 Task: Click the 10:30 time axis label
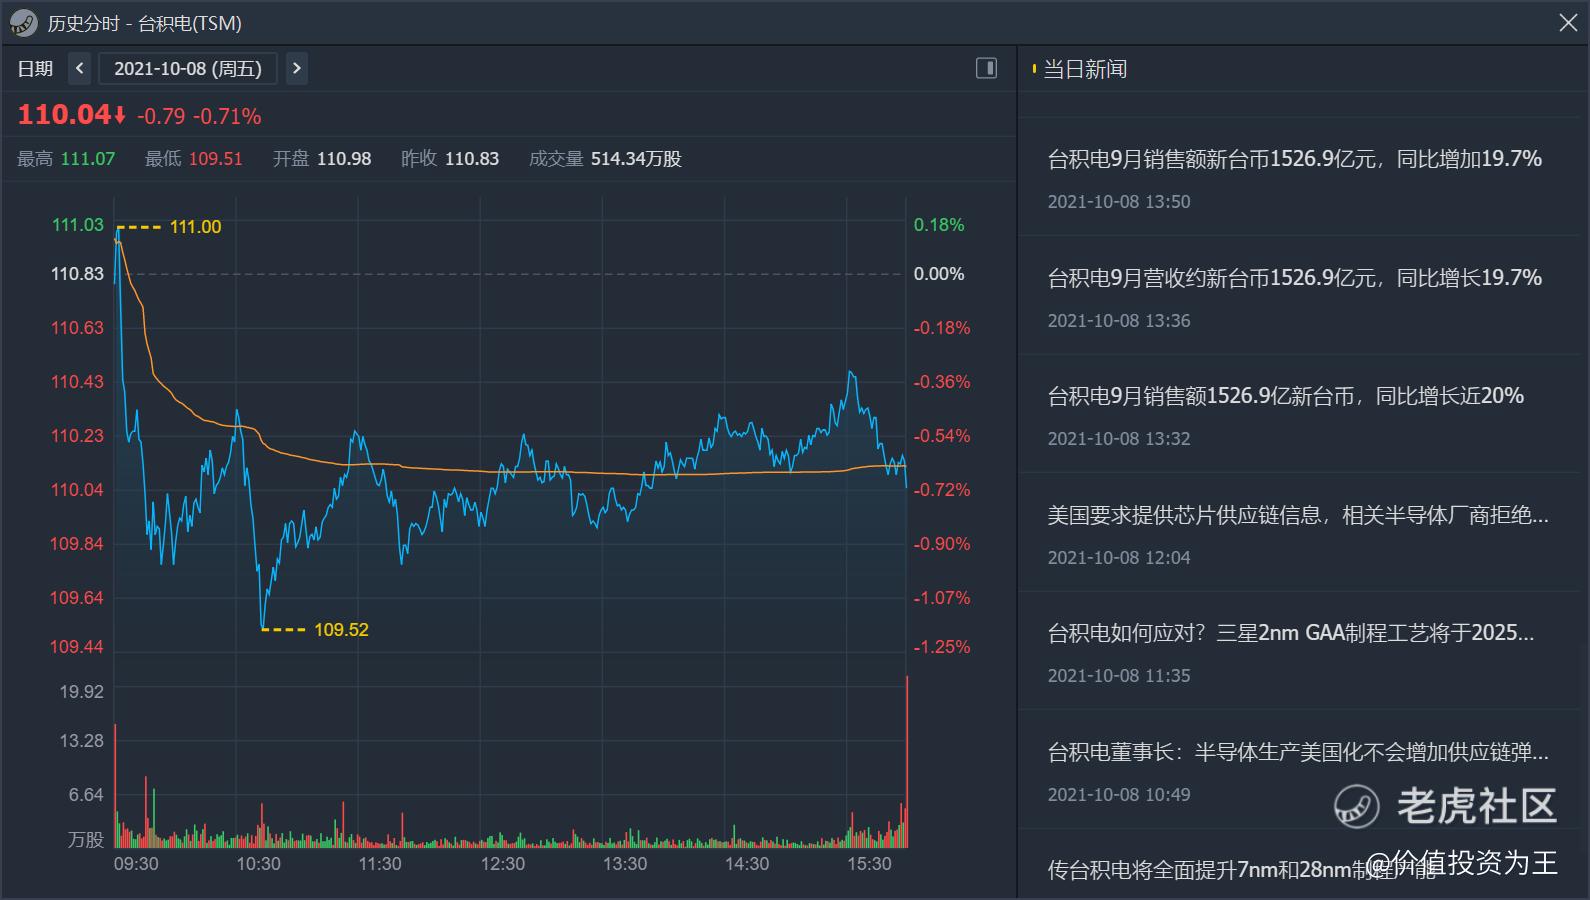pos(258,864)
